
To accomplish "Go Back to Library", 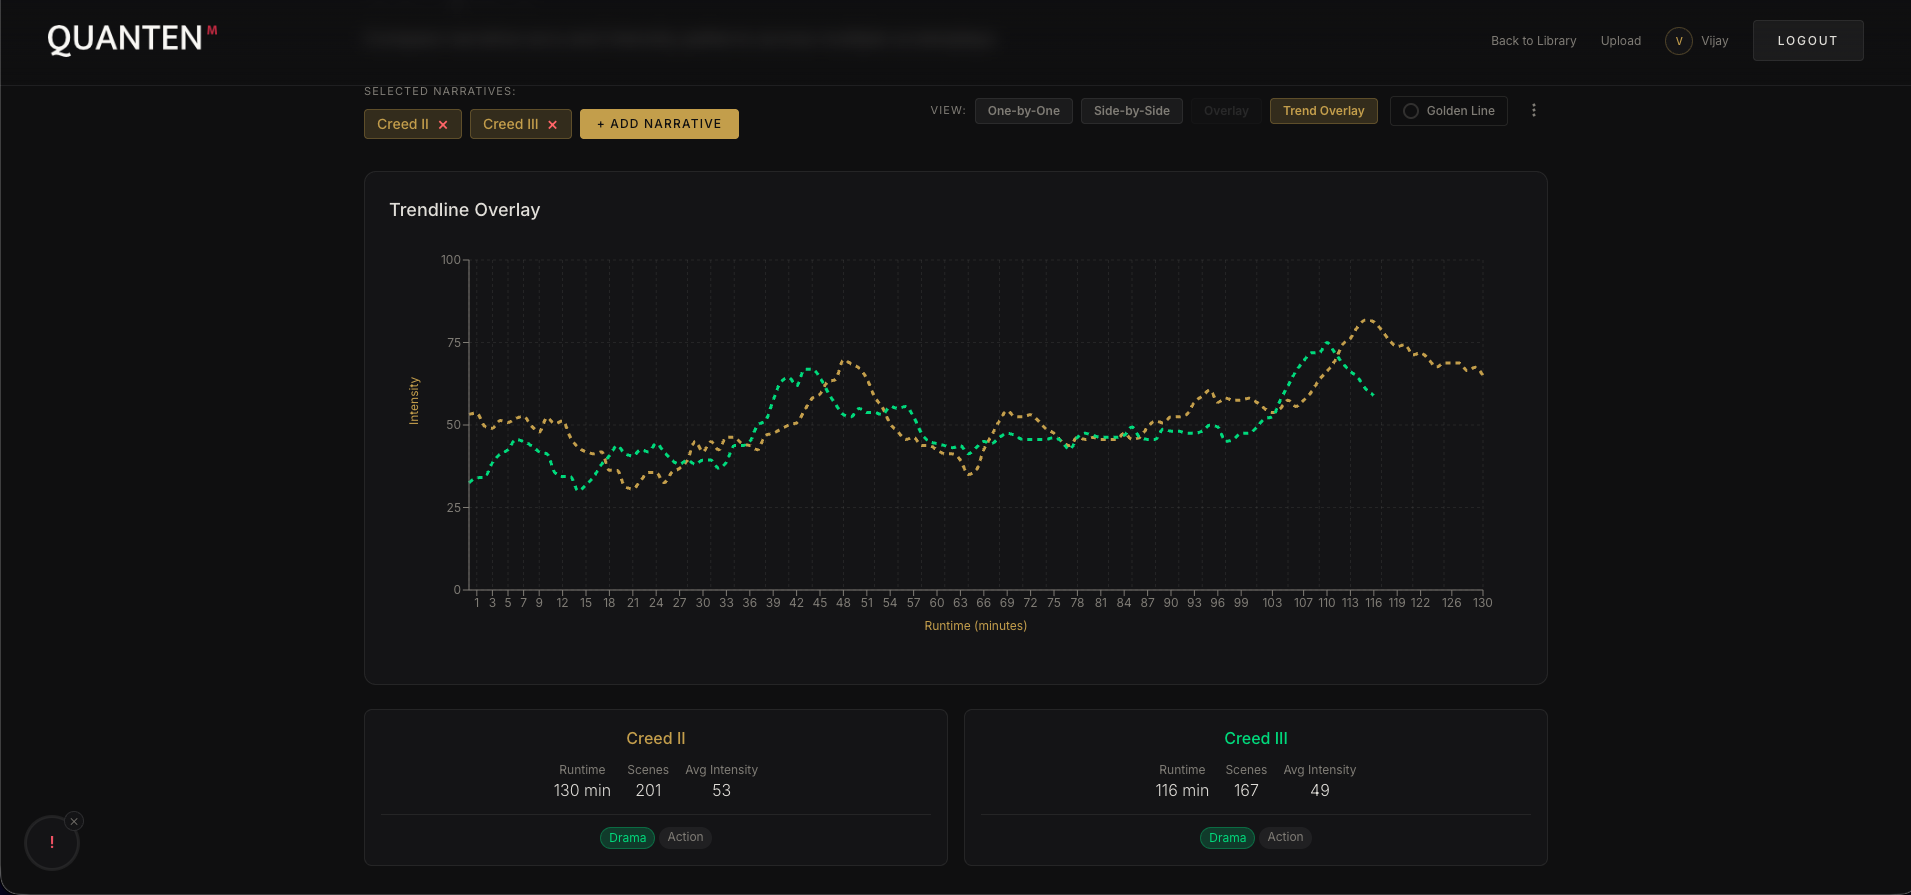I will pos(1533,41).
